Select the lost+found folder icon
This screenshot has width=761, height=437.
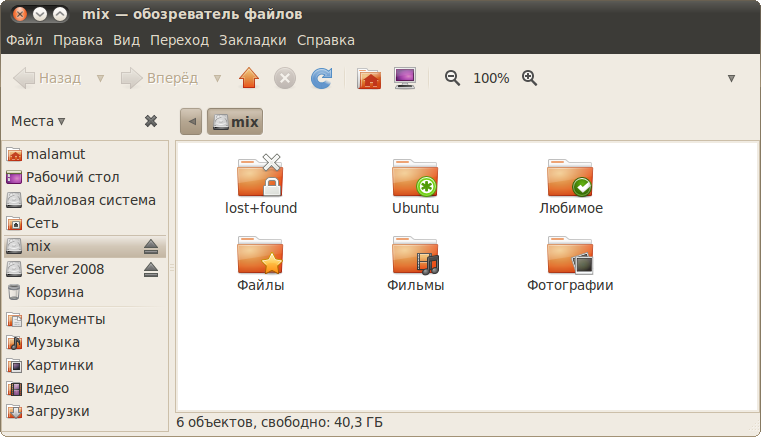coord(260,176)
